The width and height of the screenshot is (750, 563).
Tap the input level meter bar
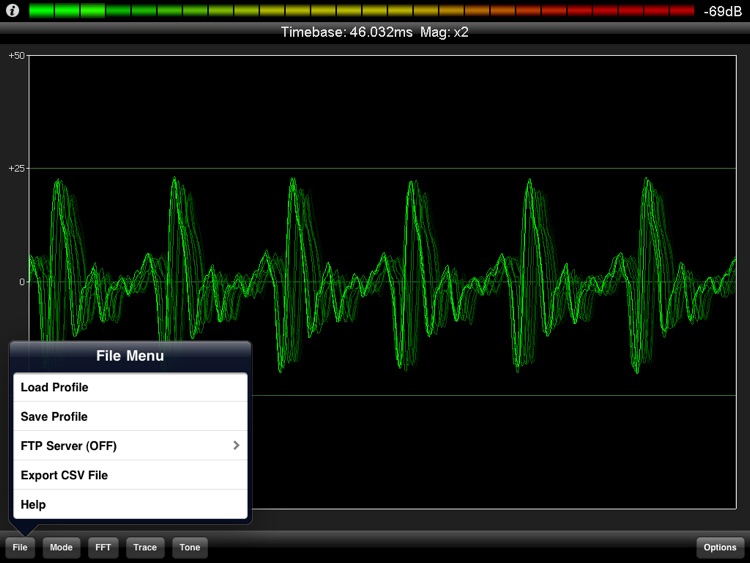tap(362, 11)
